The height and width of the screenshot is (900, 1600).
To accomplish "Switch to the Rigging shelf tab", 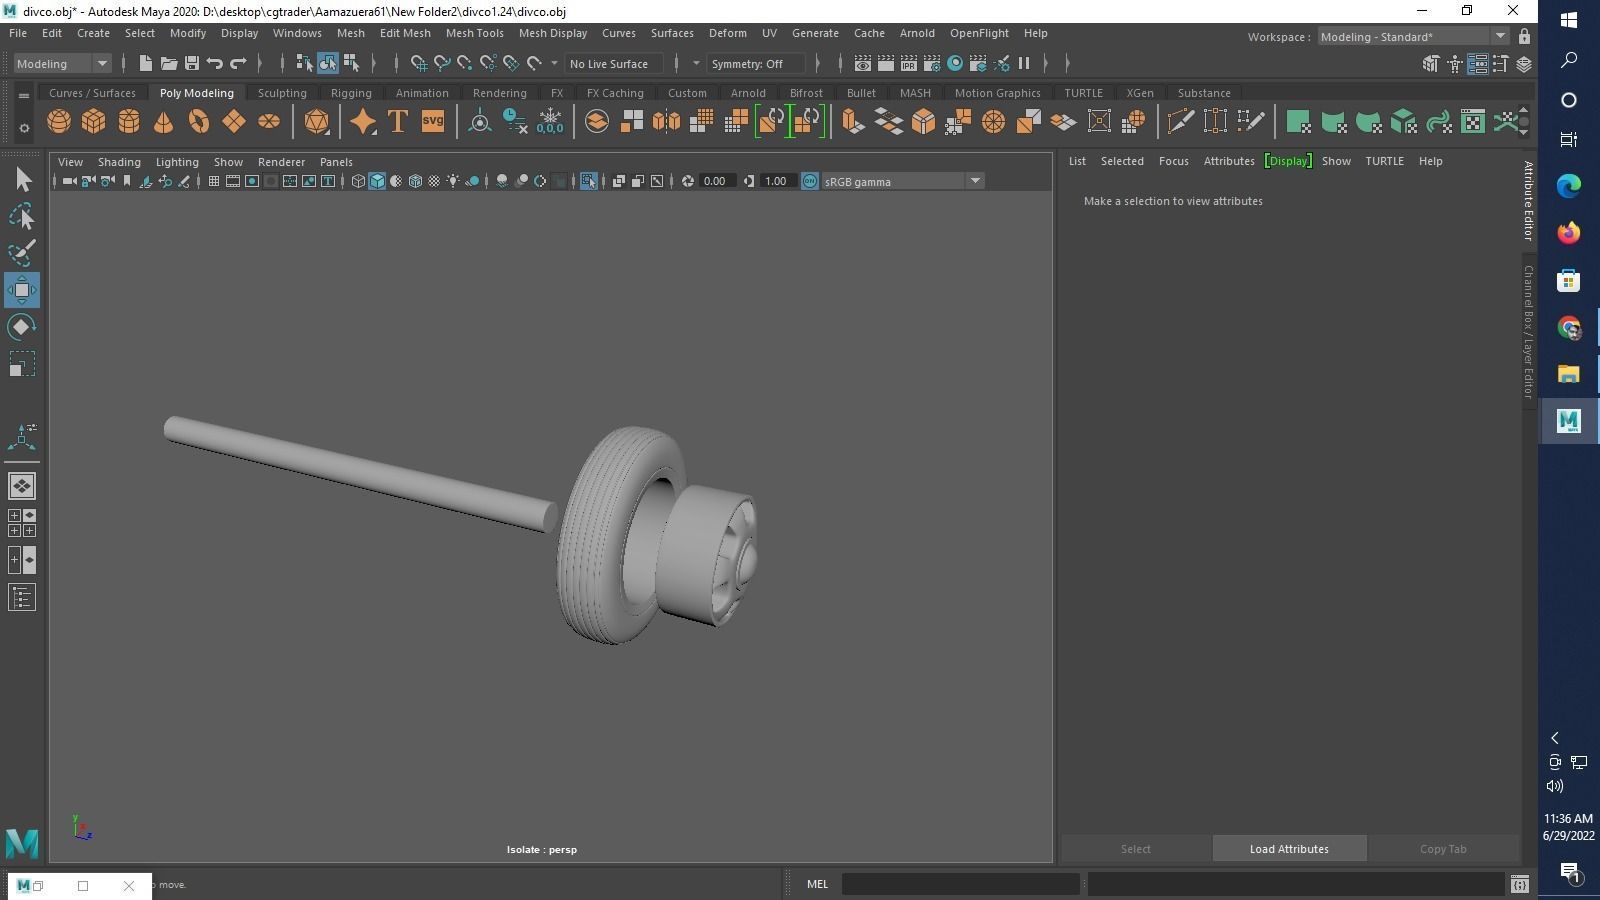I will [351, 93].
